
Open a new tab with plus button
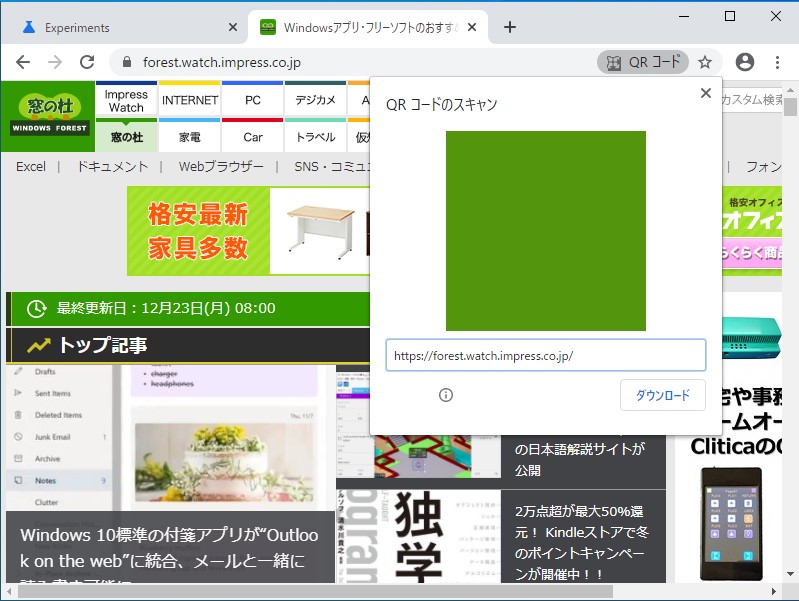510,27
